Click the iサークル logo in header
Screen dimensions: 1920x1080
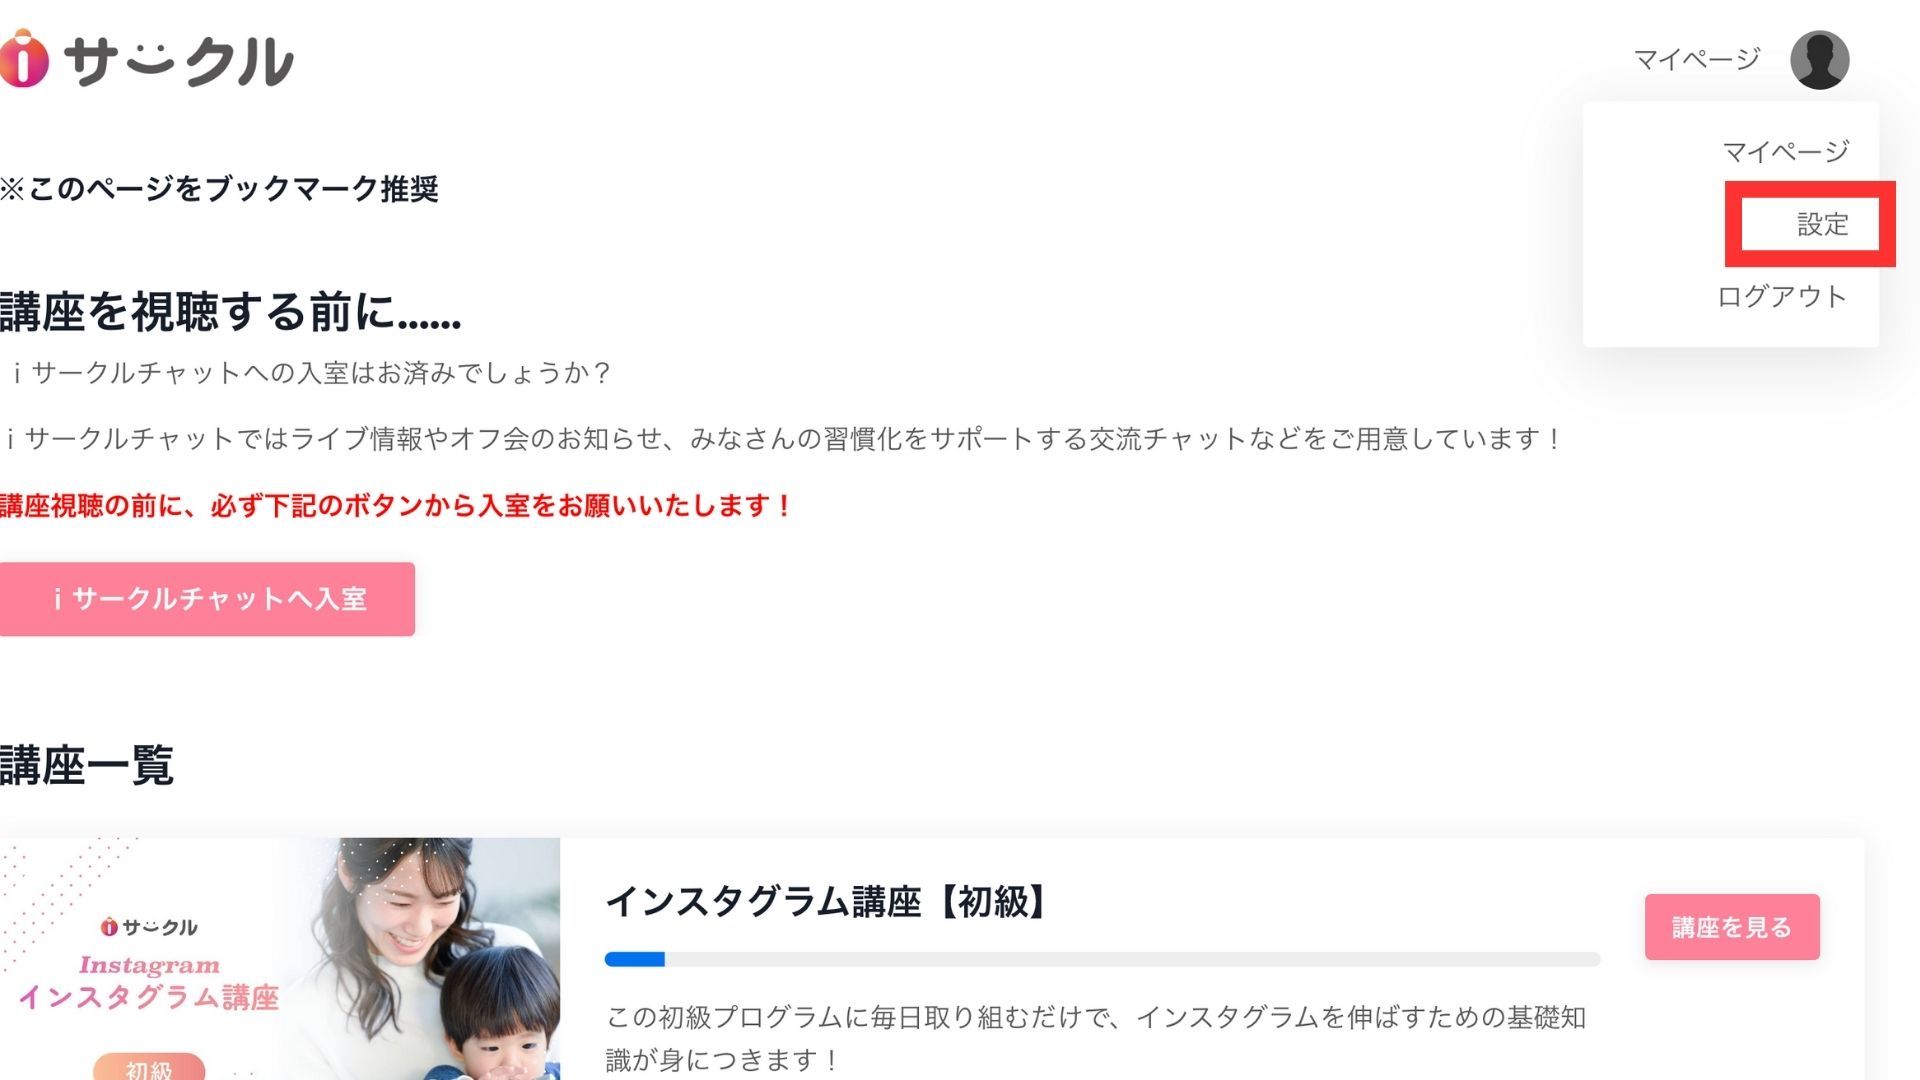click(x=147, y=59)
